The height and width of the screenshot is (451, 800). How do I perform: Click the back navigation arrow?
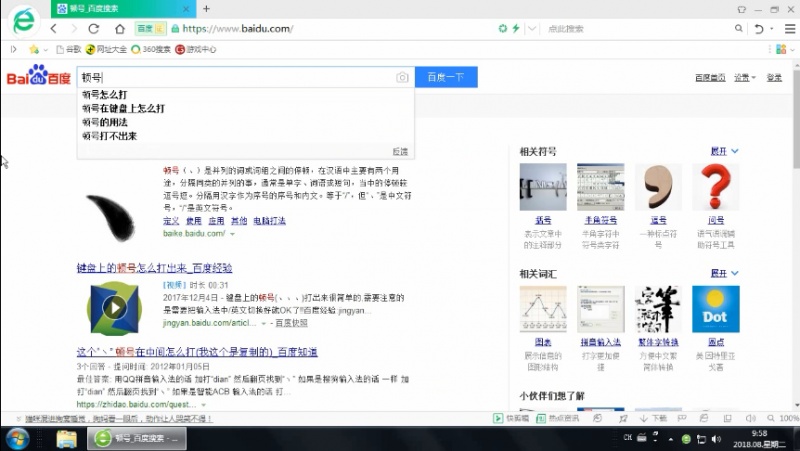click(x=54, y=29)
